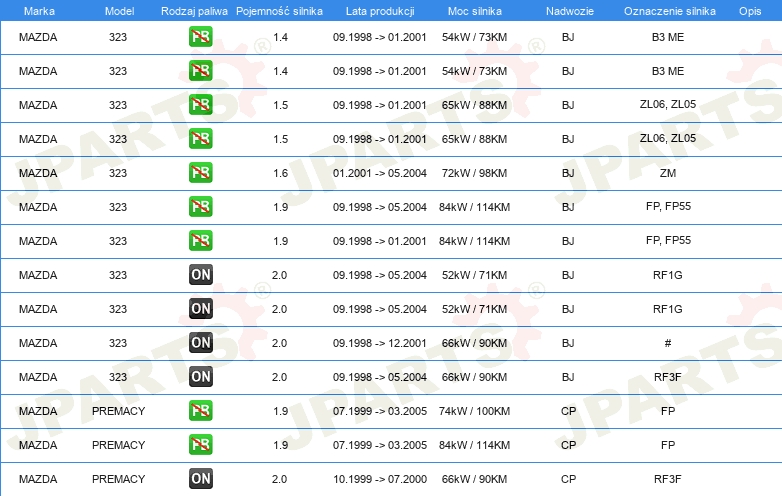Select '66kW / 90KM' in the 323 RF3F row

(474, 377)
